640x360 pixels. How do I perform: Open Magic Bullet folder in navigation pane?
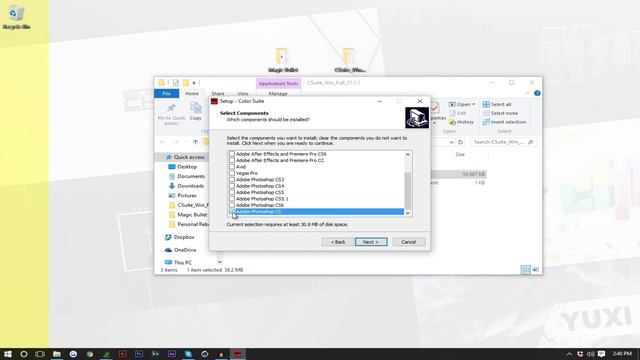click(188, 215)
